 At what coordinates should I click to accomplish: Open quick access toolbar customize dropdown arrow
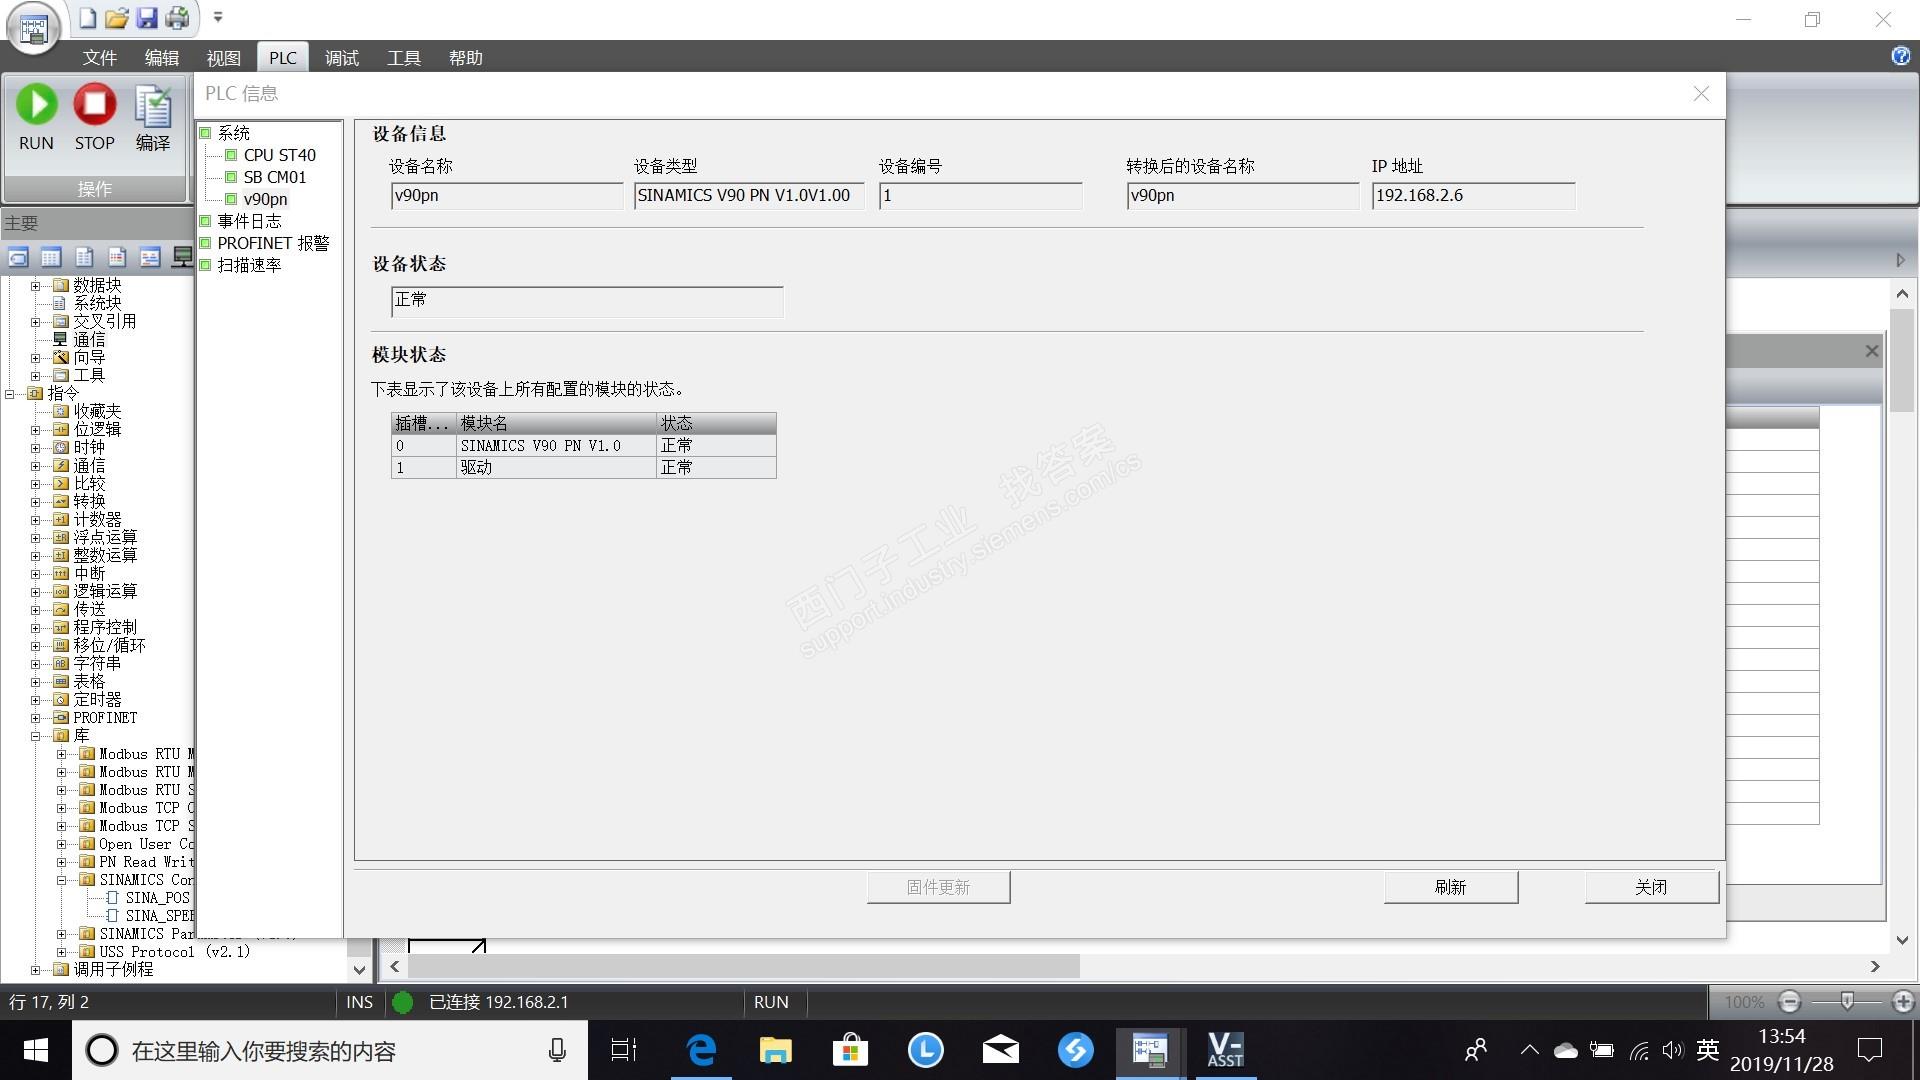(x=218, y=17)
